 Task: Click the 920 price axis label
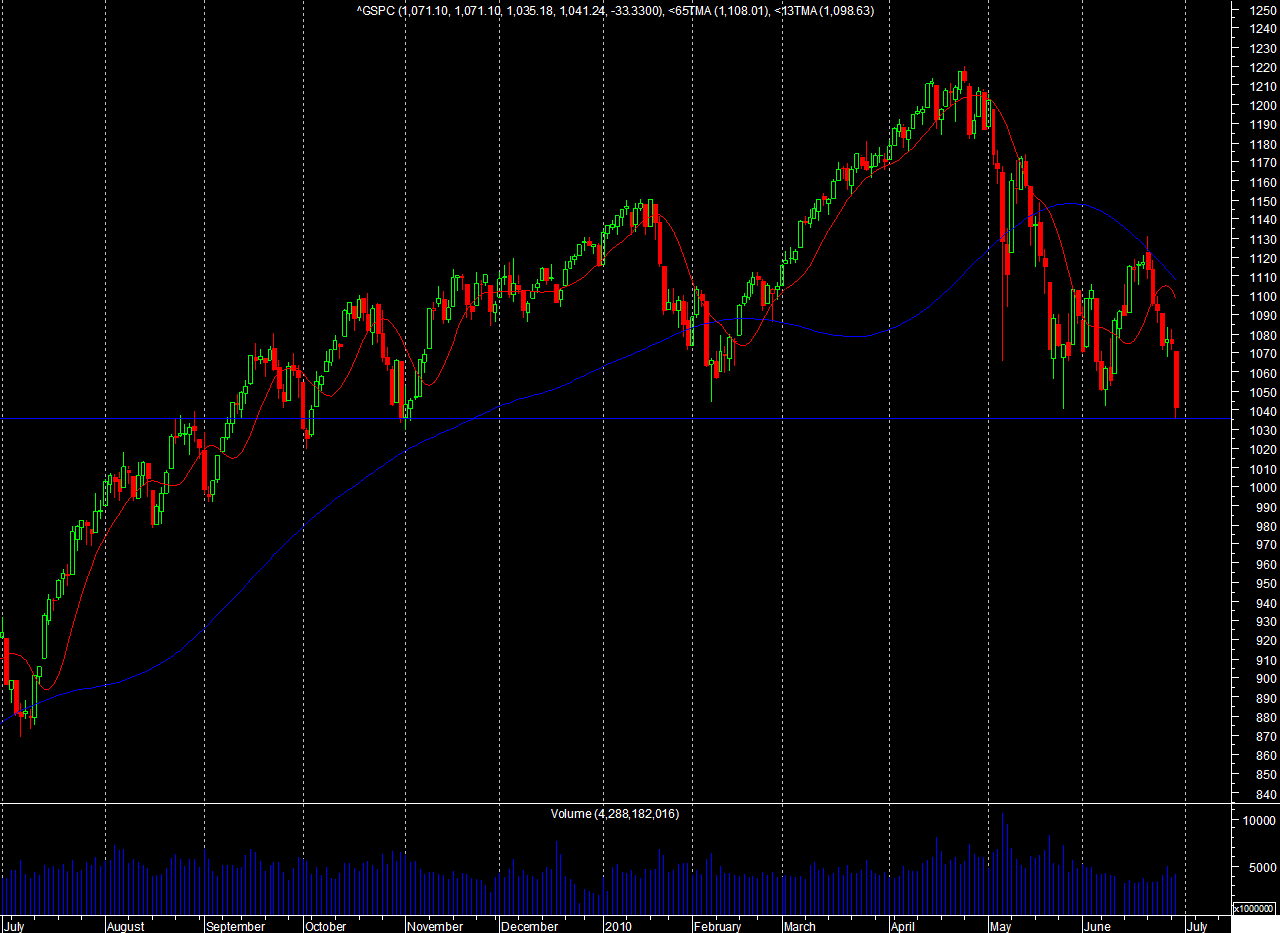[1265, 641]
